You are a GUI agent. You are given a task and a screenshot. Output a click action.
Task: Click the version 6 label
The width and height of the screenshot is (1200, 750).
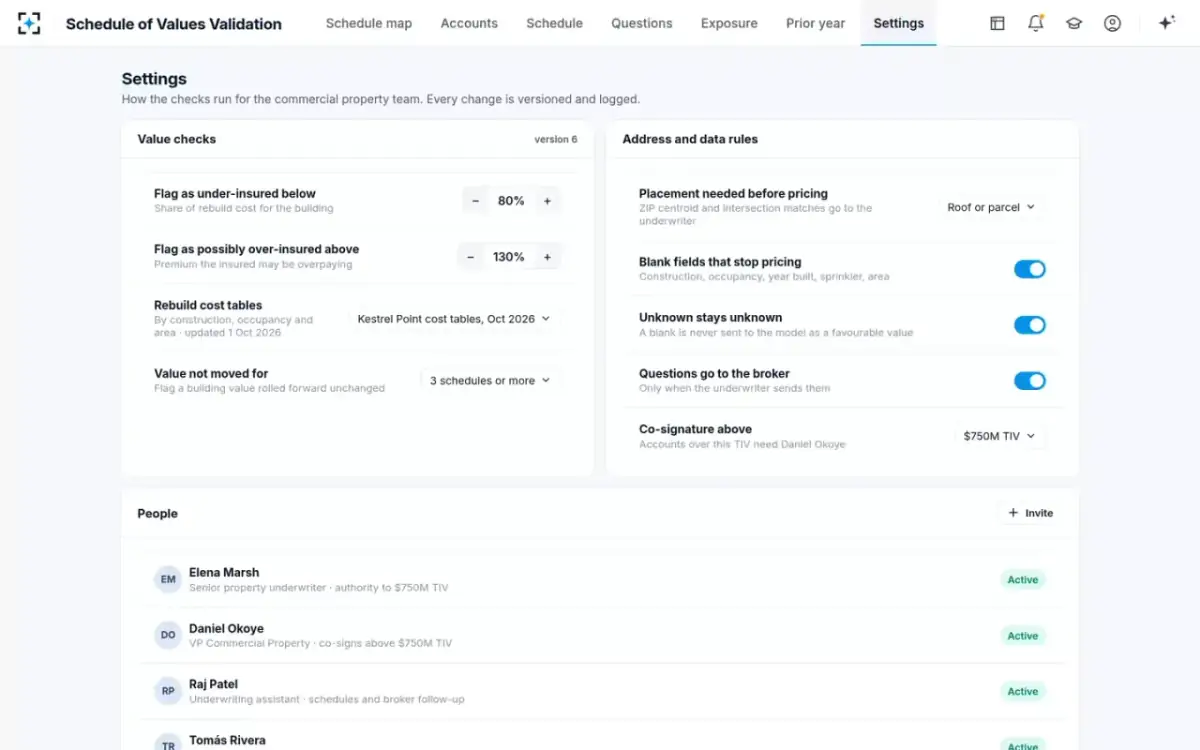556,140
